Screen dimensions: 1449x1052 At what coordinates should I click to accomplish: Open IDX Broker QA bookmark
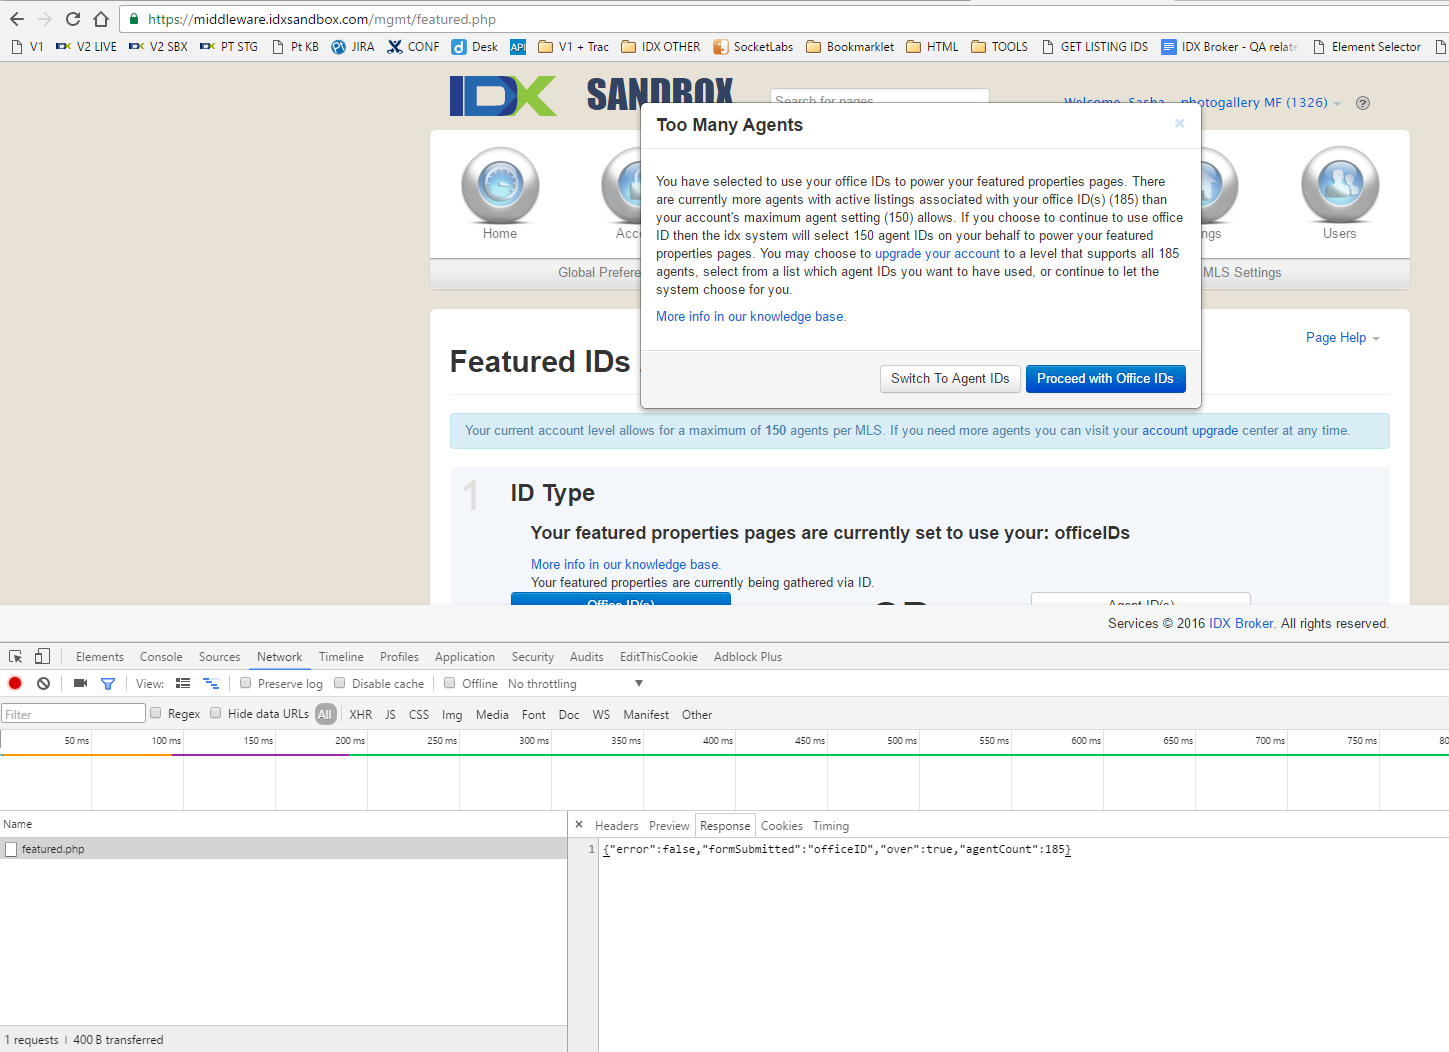1229,47
